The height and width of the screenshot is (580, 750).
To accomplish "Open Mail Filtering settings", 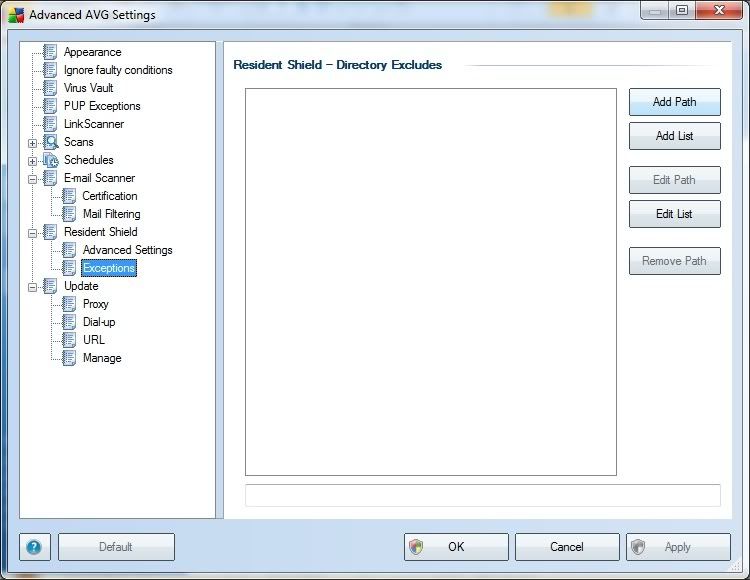I will pos(111,214).
